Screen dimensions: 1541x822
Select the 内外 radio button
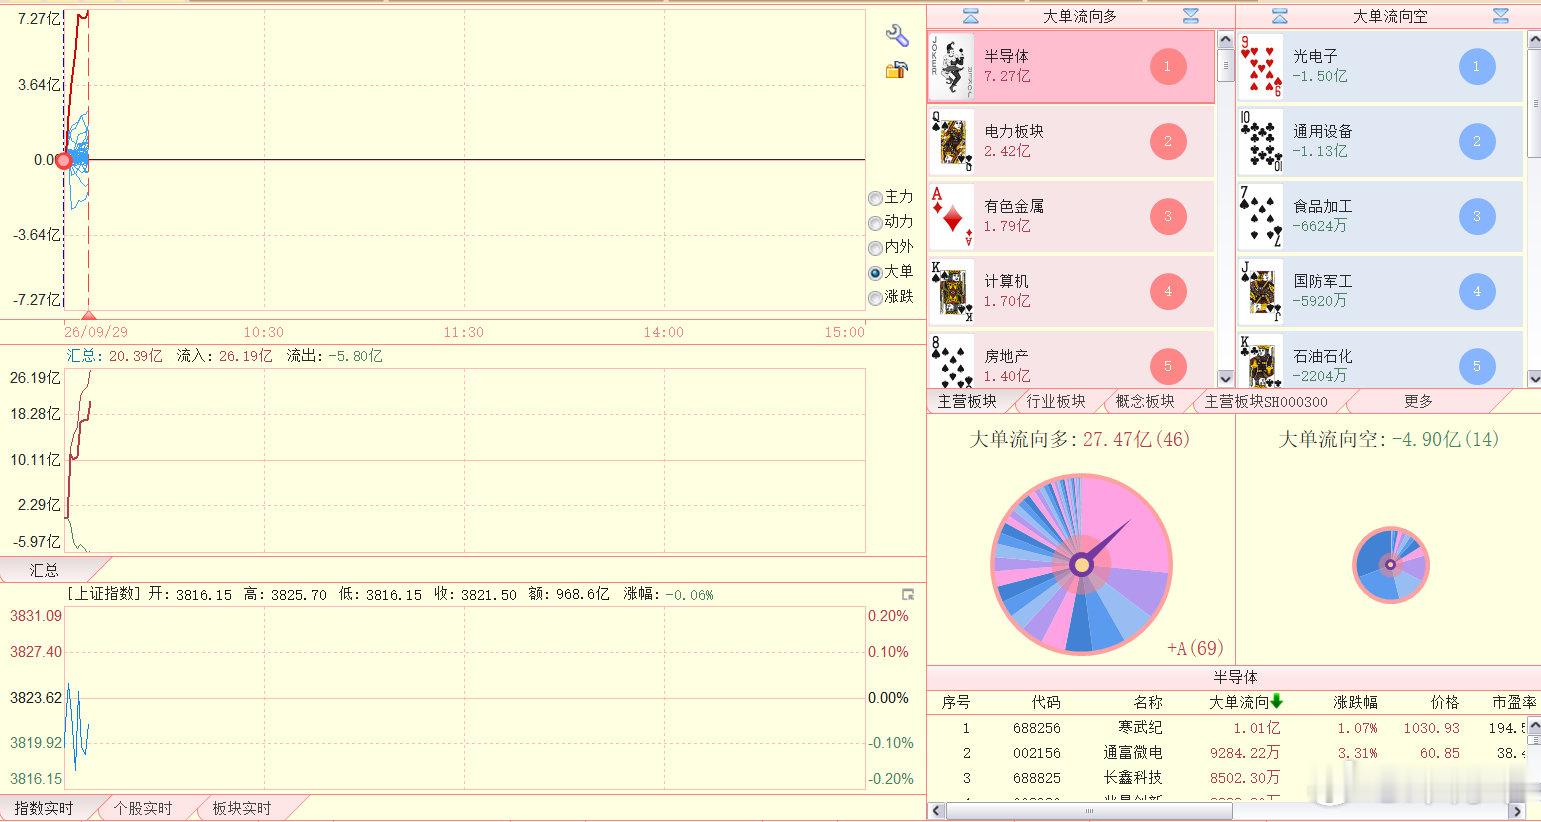[x=875, y=247]
